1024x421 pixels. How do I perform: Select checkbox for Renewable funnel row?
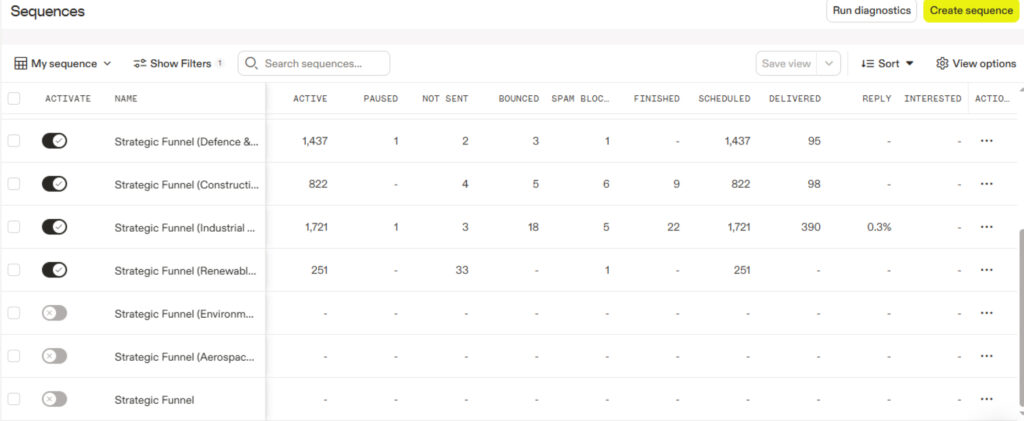point(14,270)
